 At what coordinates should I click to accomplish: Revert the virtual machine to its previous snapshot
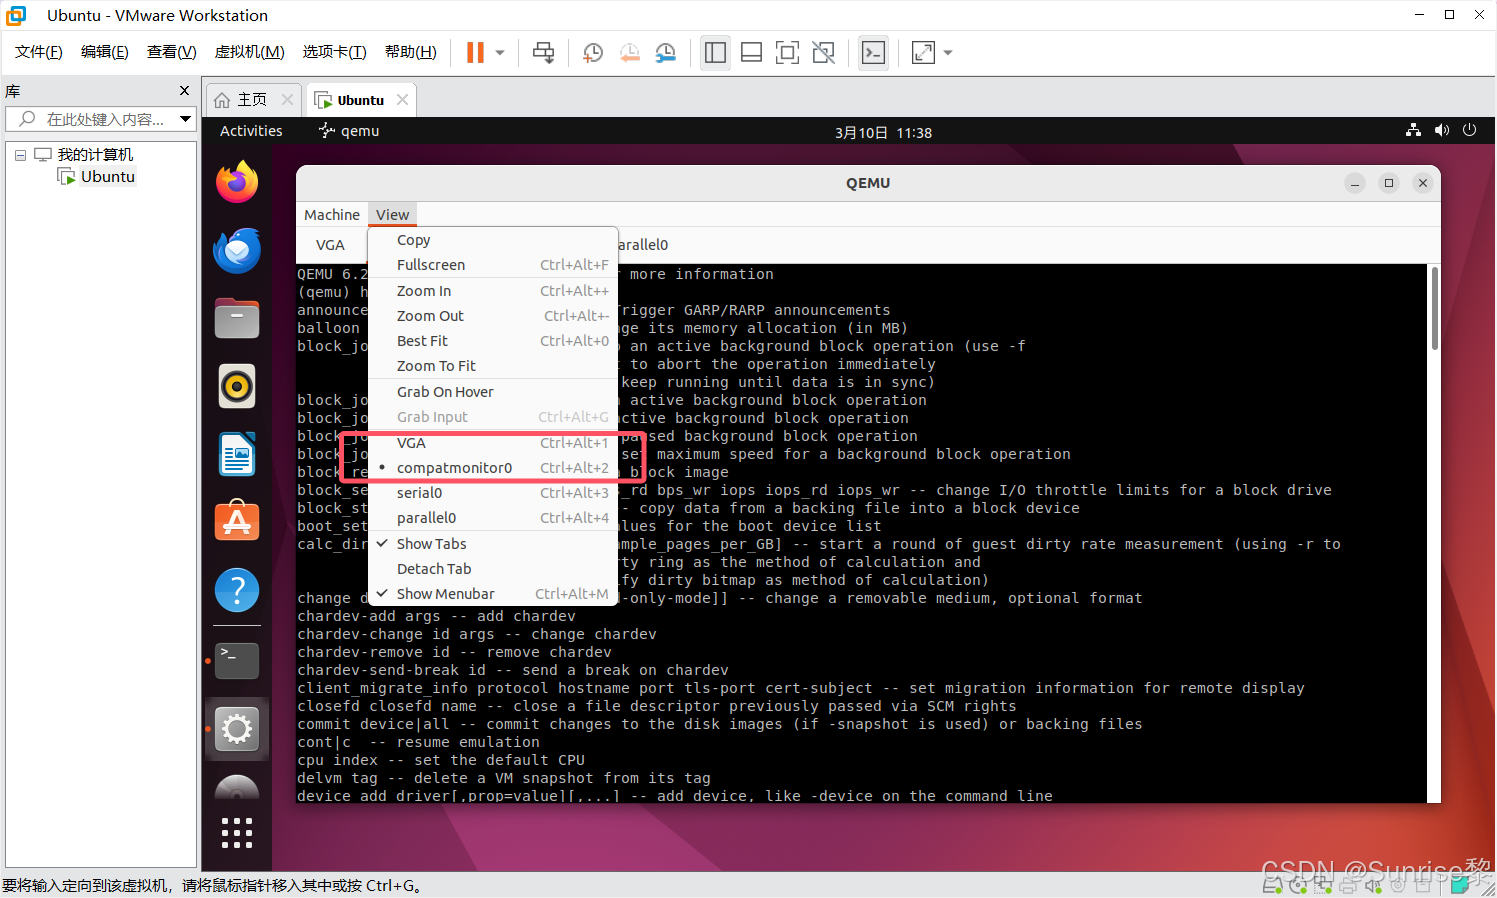(x=629, y=53)
